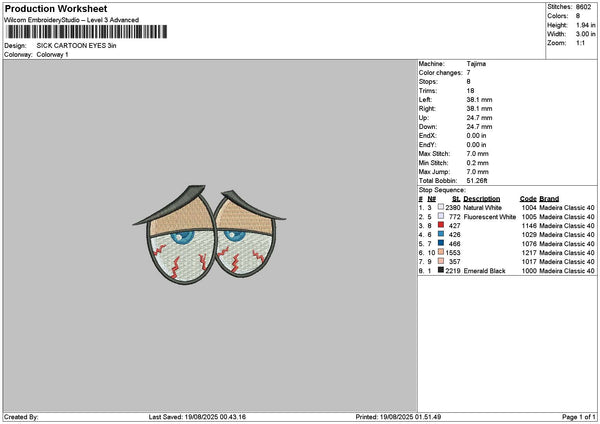
Task: Click the 'Created By:' footer label
Action: pos(21,417)
